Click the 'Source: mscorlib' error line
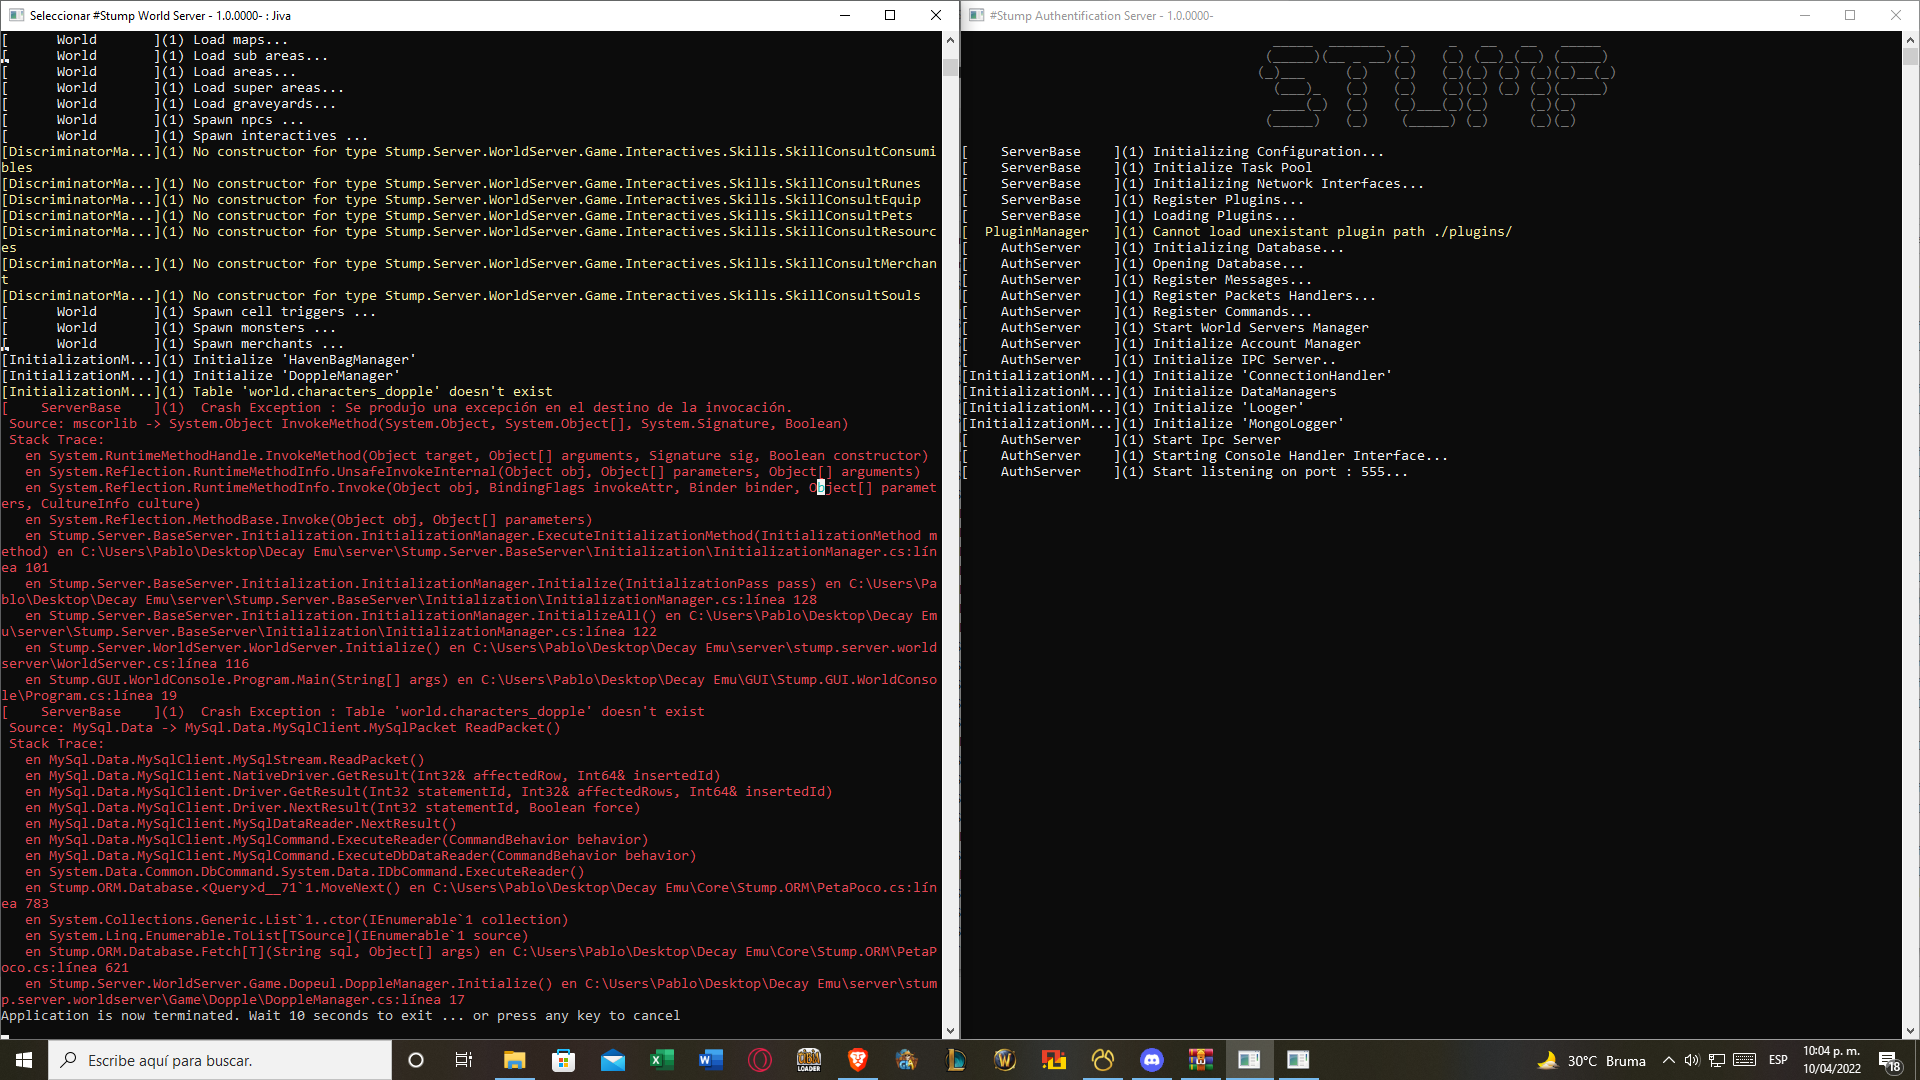Image resolution: width=1920 pixels, height=1080 pixels. pyautogui.click(x=428, y=424)
